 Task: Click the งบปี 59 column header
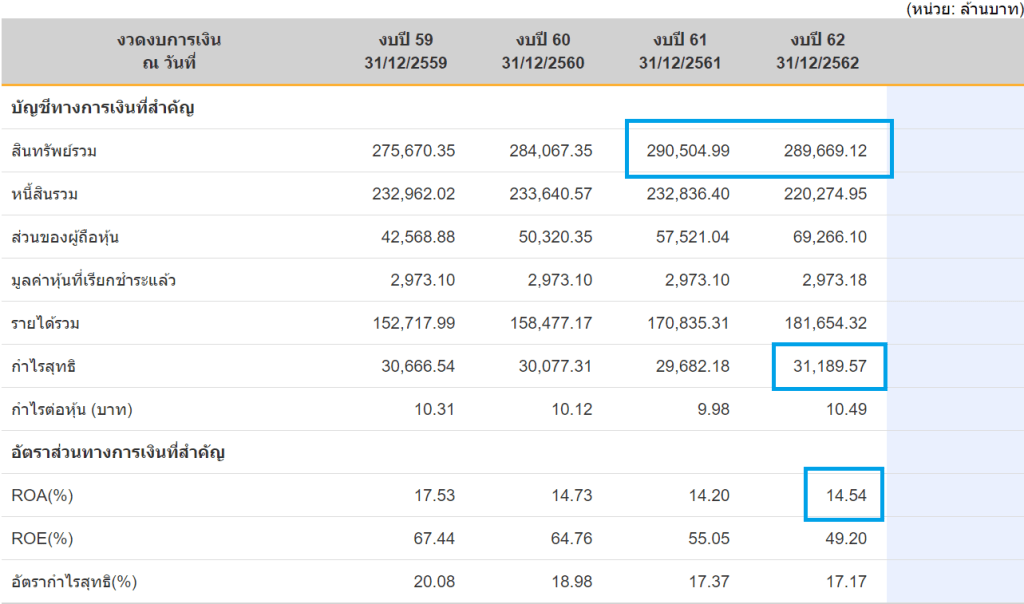(x=405, y=51)
